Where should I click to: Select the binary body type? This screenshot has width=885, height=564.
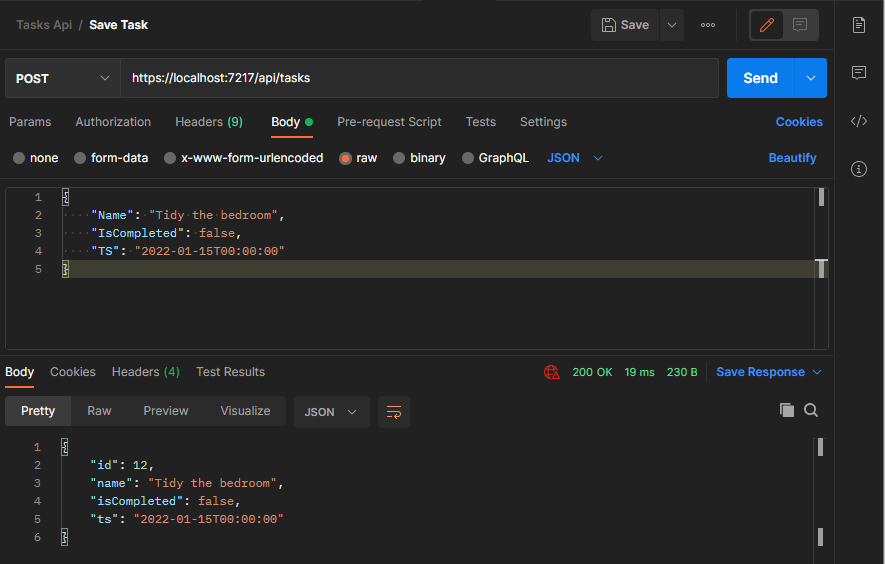click(x=419, y=158)
